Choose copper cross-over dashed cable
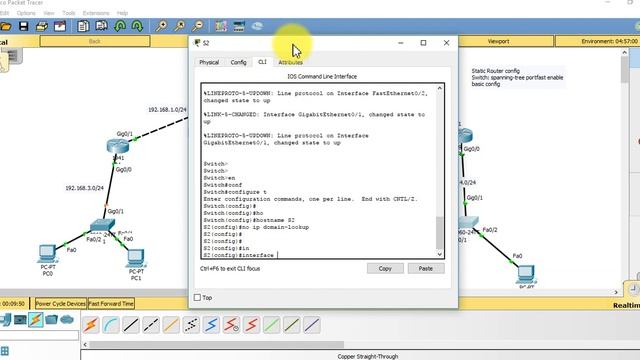The image size is (640, 360). pyautogui.click(x=151, y=325)
